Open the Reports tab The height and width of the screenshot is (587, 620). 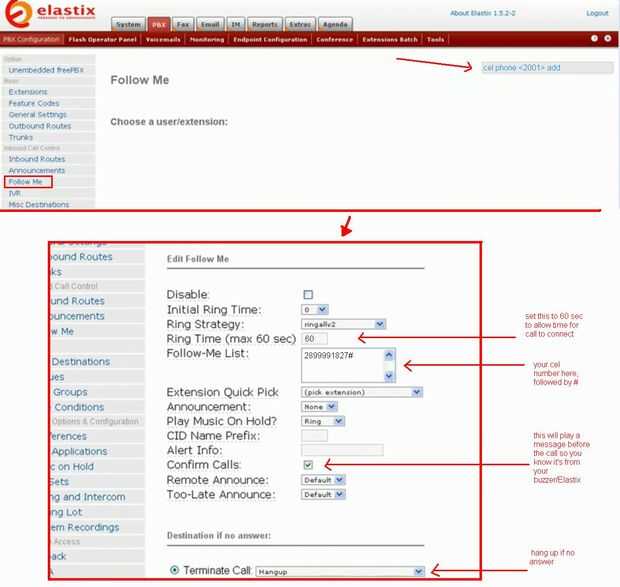[x=265, y=24]
